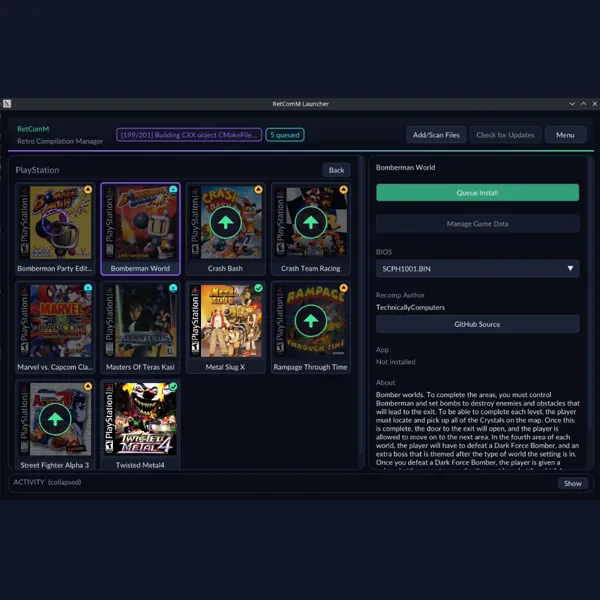600x600 pixels.
Task: Click Check for Updates
Action: click(x=505, y=135)
